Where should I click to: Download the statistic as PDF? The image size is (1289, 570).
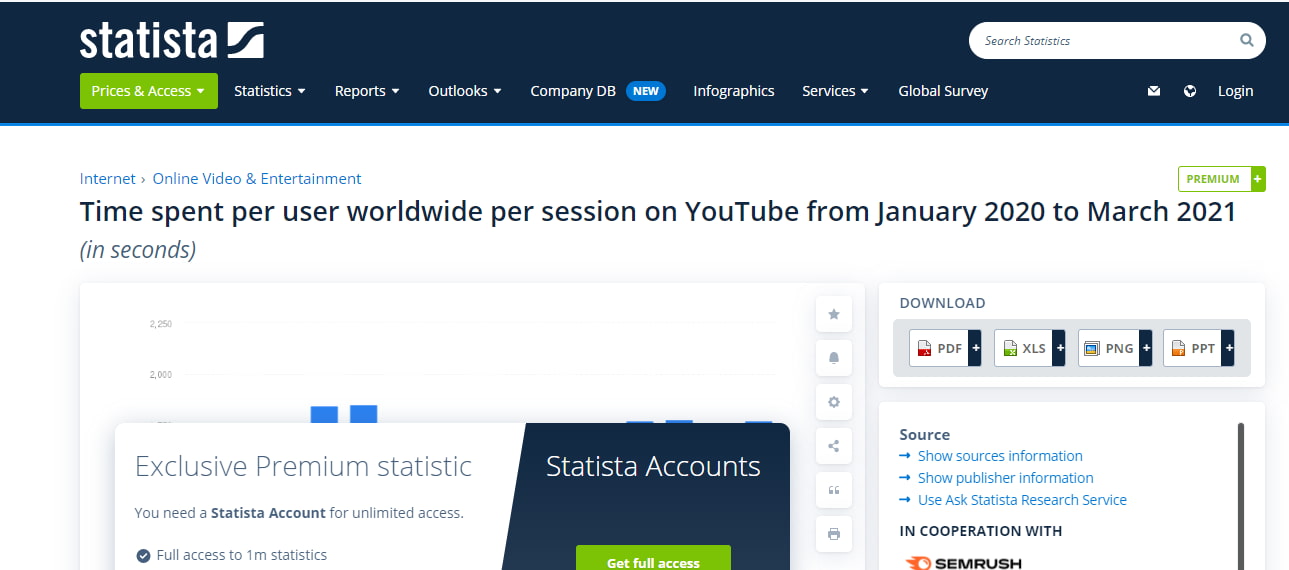[945, 348]
